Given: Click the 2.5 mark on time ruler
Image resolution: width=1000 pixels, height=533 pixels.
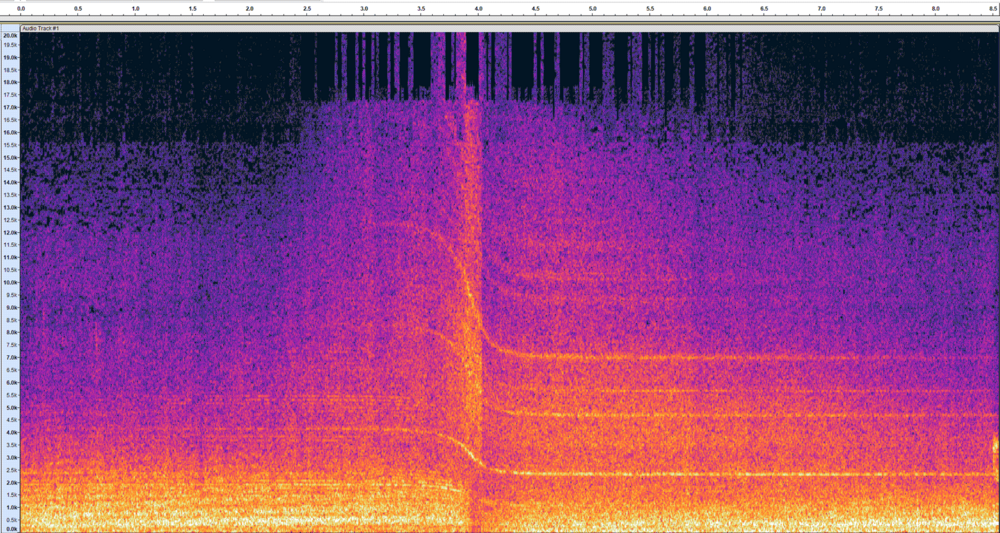Looking at the screenshot, I should (307, 9).
